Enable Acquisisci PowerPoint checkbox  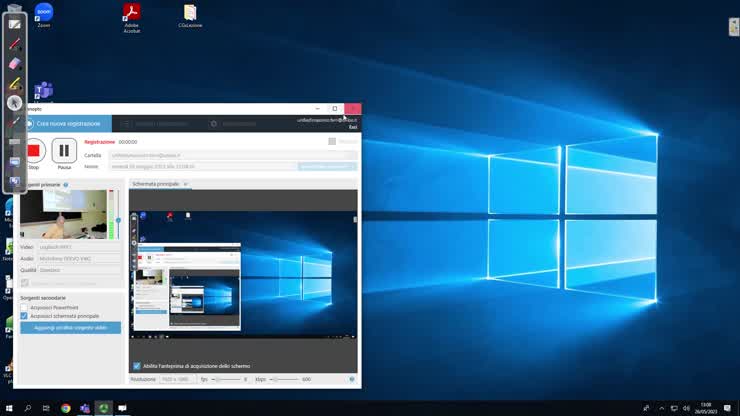click(x=24, y=307)
